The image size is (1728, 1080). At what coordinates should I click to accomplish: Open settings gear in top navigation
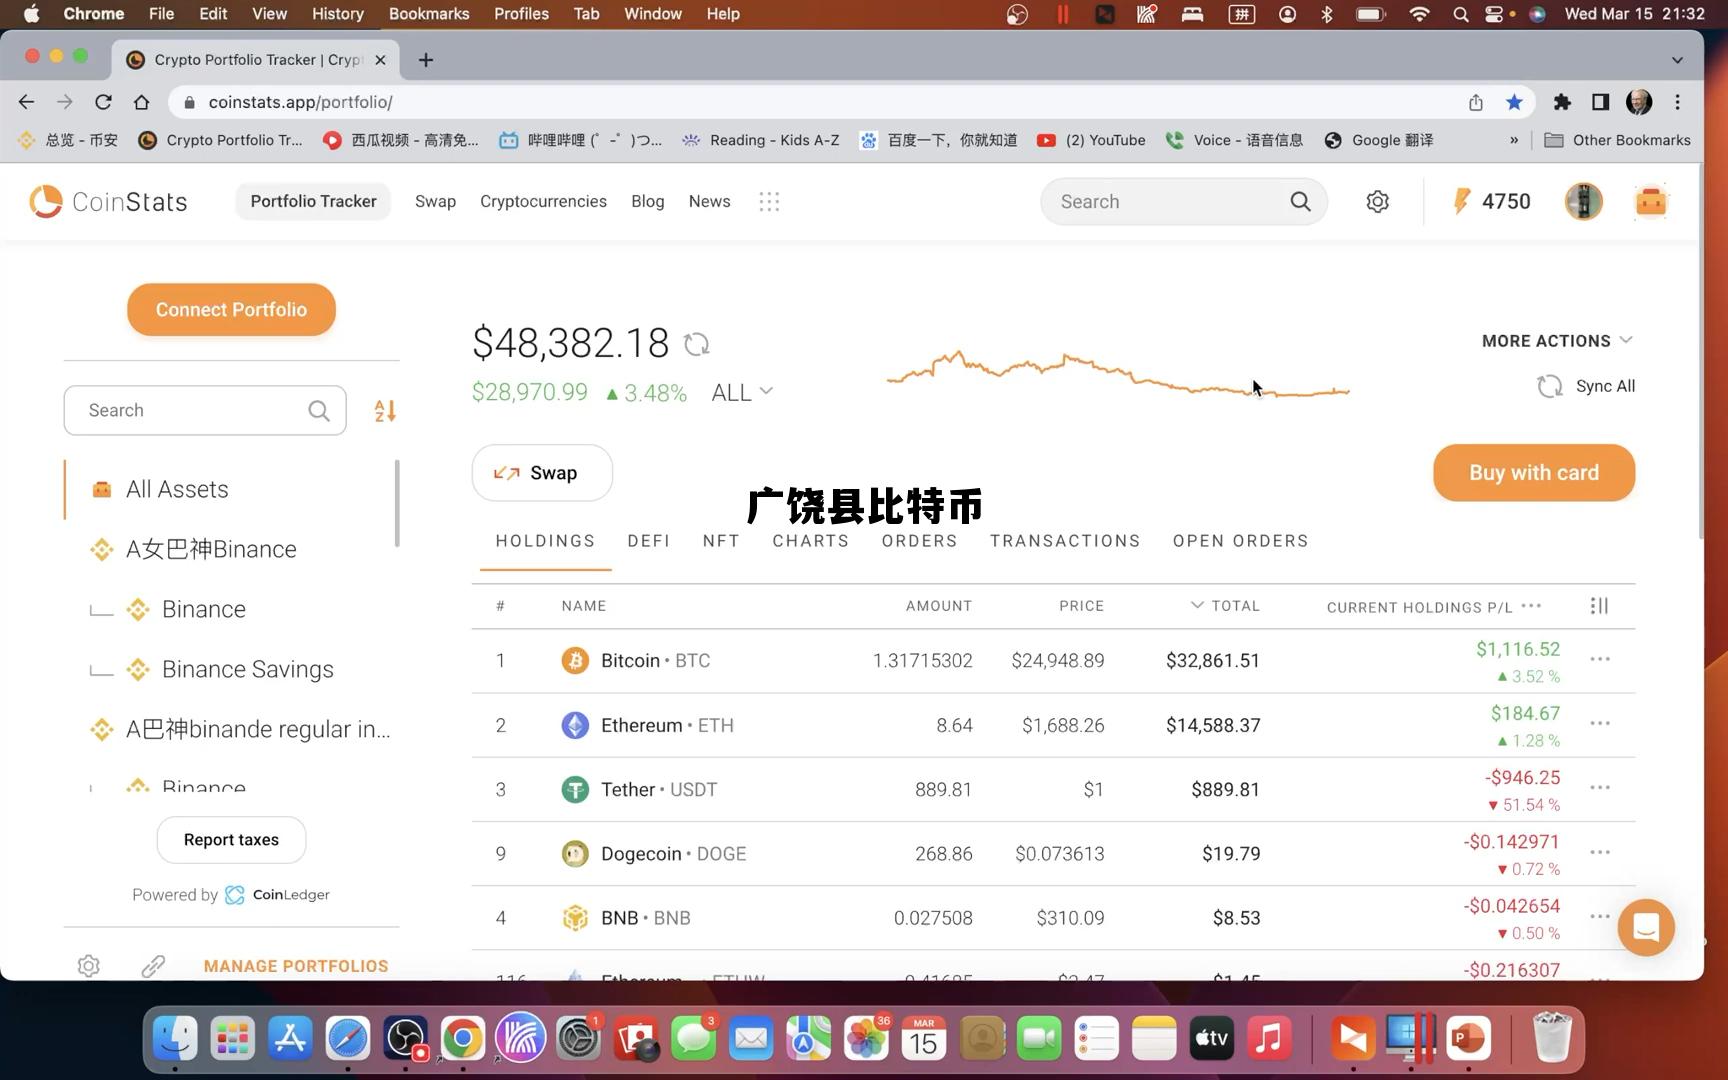[x=1377, y=202]
